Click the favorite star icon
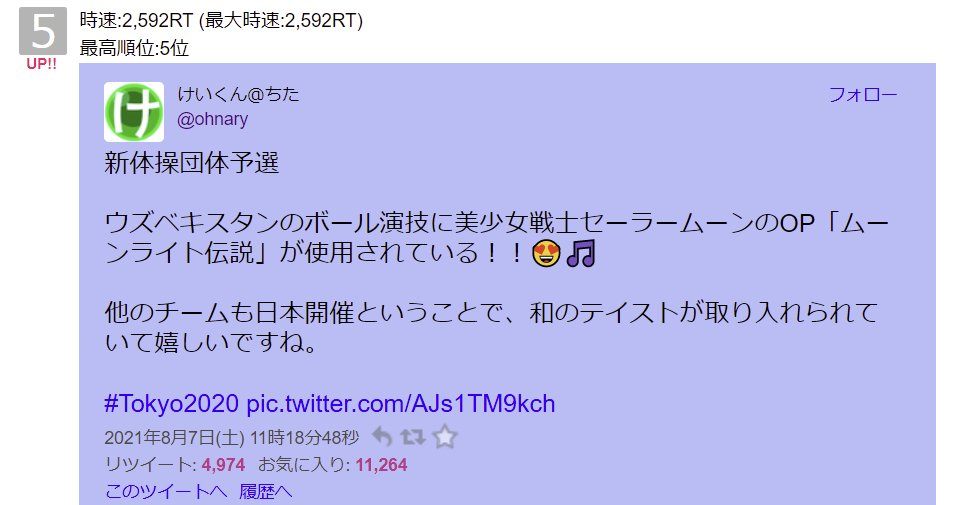Screen dimensions: 959x505 pos(445,437)
